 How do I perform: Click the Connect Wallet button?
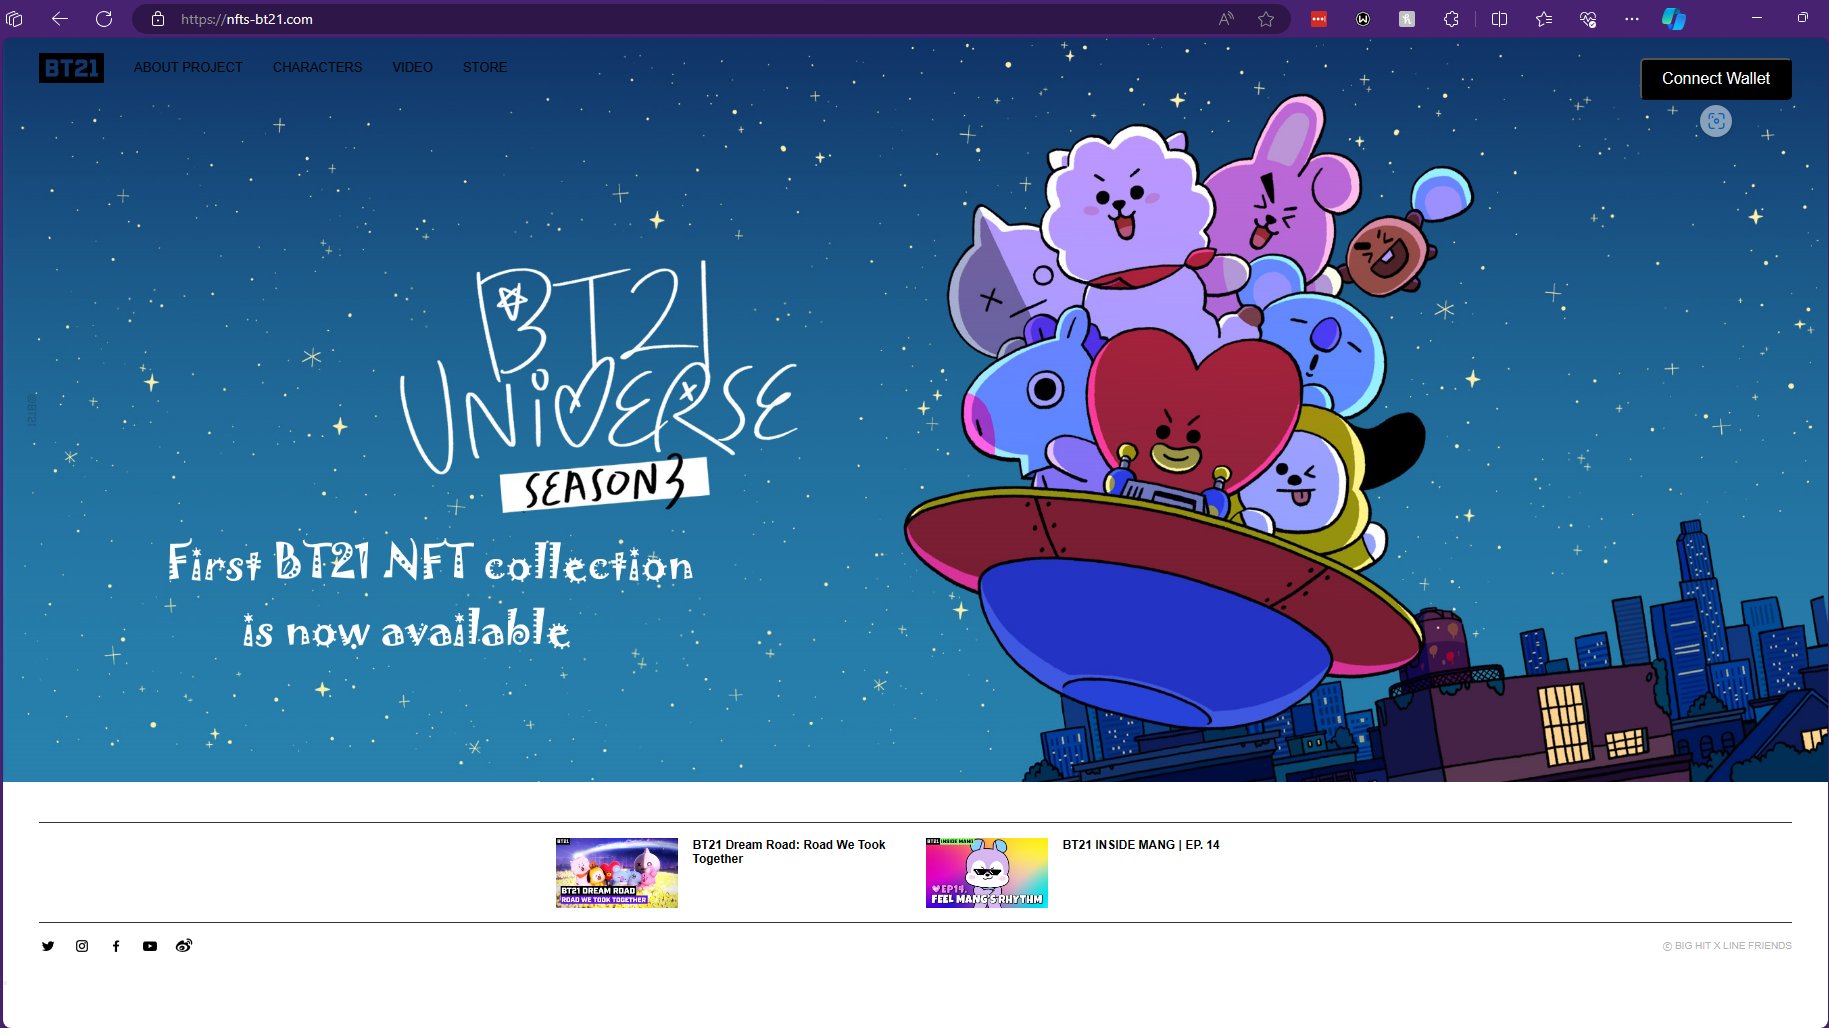tap(1715, 78)
